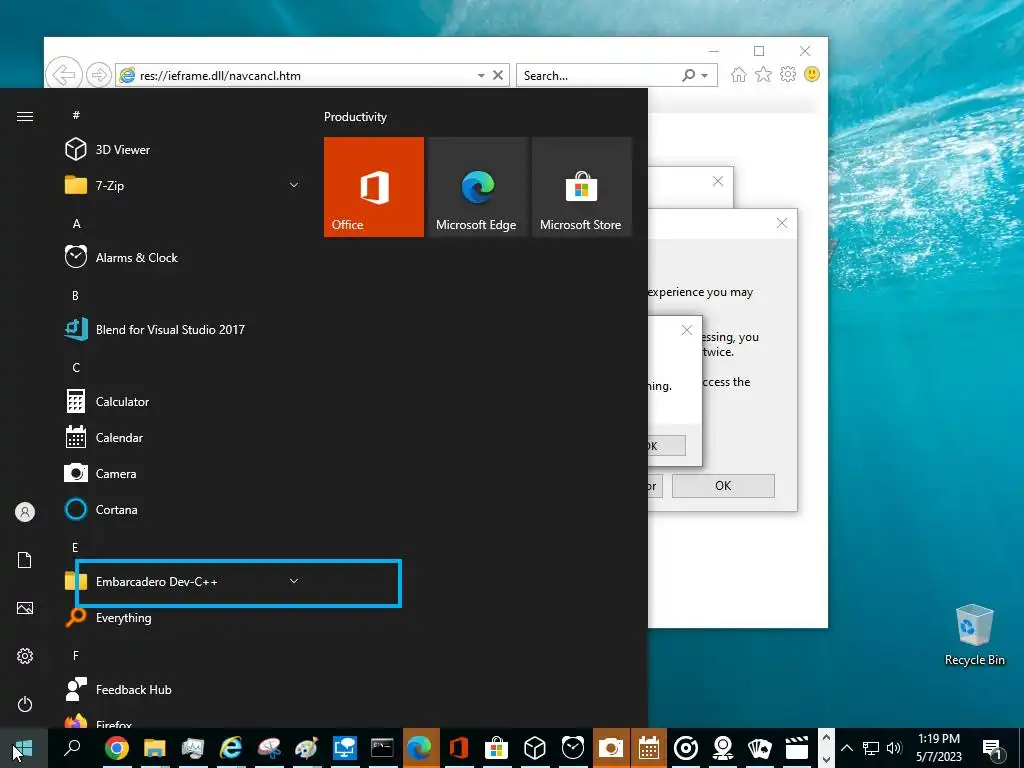
Task: Click the Office tile
Action: tap(374, 187)
